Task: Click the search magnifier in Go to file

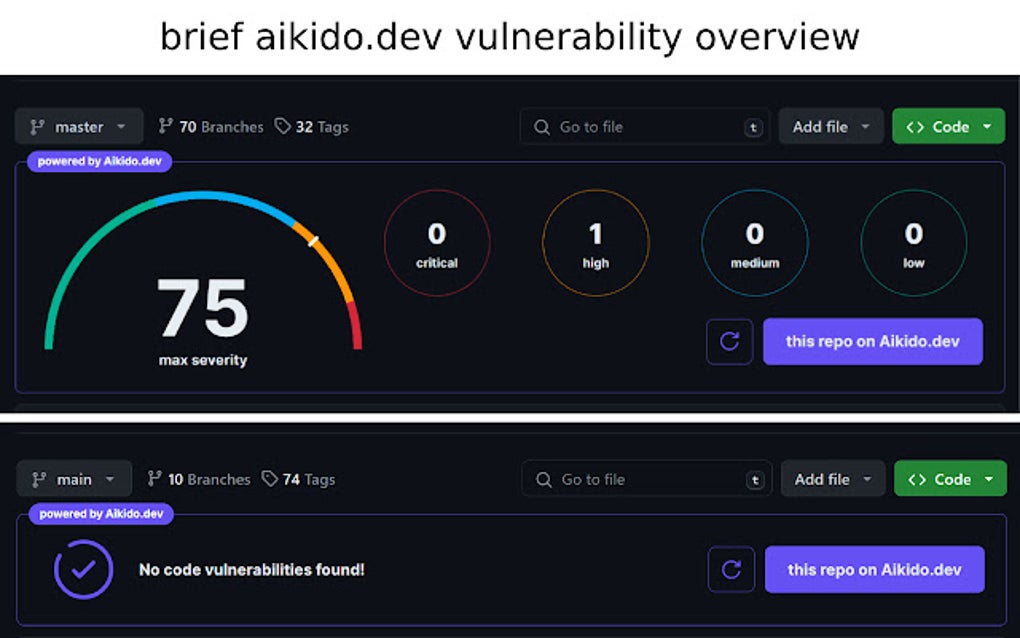Action: point(541,127)
